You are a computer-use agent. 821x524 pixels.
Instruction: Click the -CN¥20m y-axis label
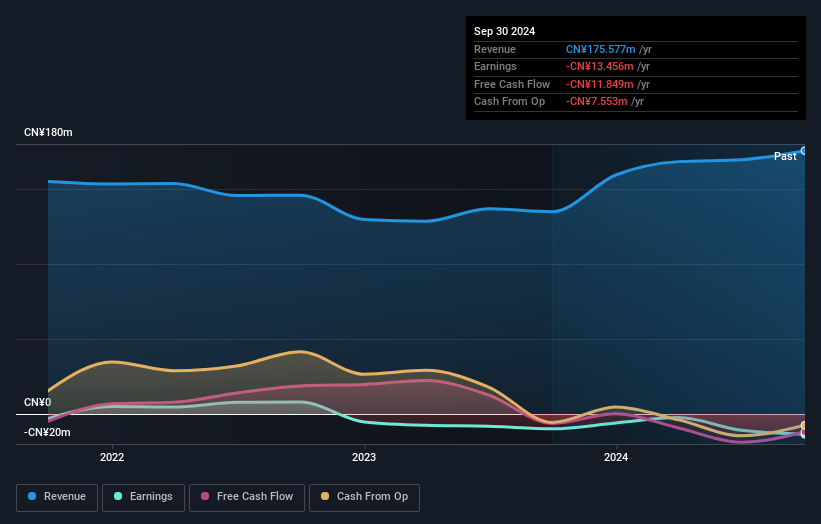coord(47,432)
